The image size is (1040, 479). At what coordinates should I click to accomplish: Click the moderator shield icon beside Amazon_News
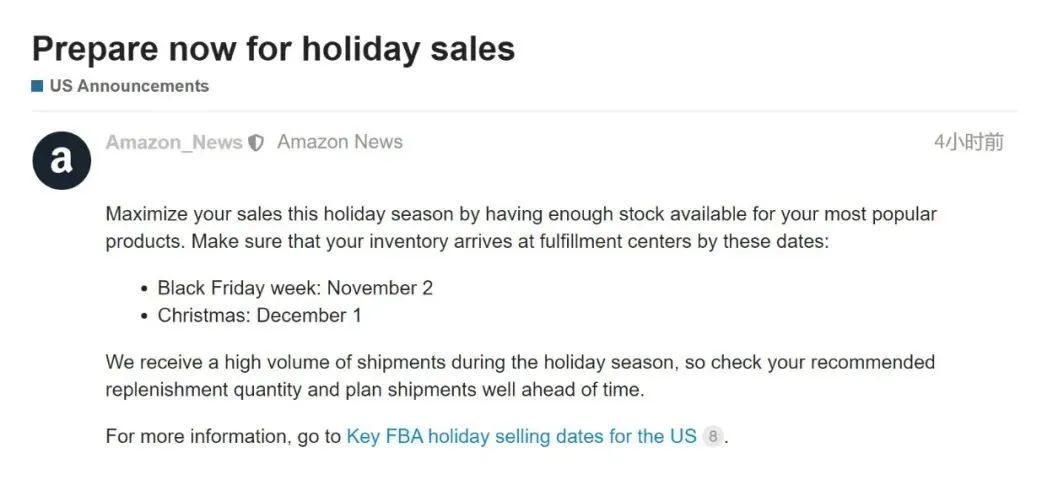click(256, 143)
